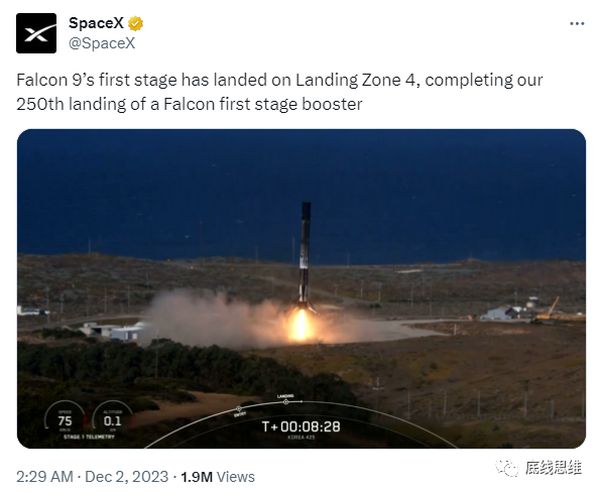Open the 2:29 AM tweet timestamp
The image size is (600, 493).
tap(42, 477)
